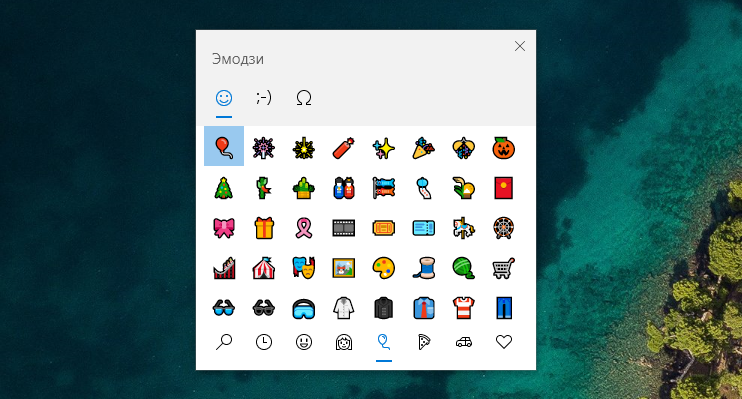Image resolution: width=742 pixels, height=399 pixels.
Task: Pick the blue jeans emoji
Action: [504, 308]
